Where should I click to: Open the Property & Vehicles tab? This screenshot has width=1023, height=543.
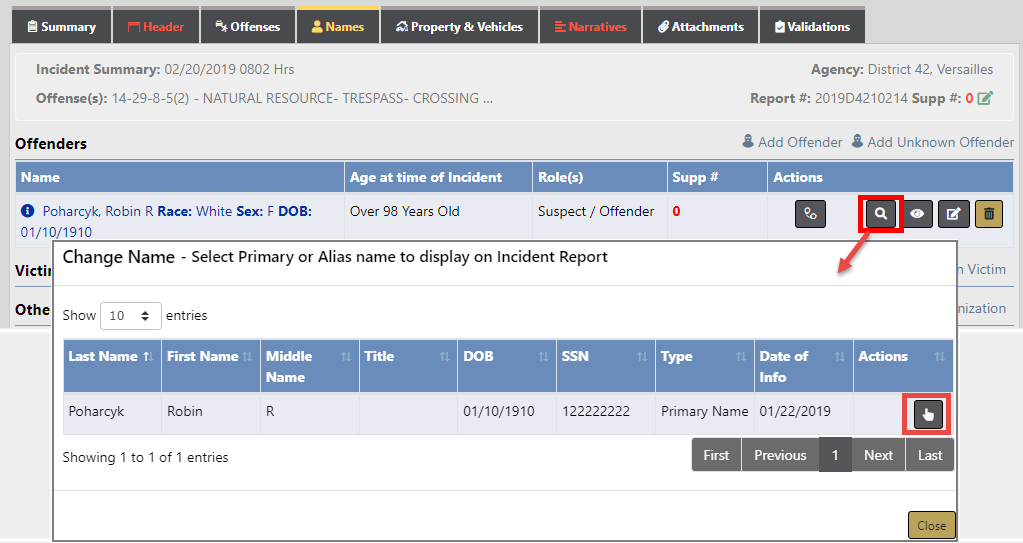[x=459, y=27]
